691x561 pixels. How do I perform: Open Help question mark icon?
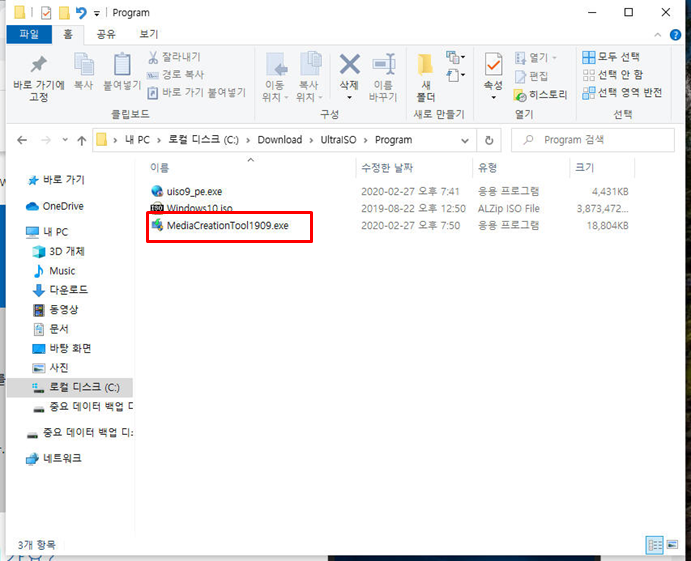point(675,35)
